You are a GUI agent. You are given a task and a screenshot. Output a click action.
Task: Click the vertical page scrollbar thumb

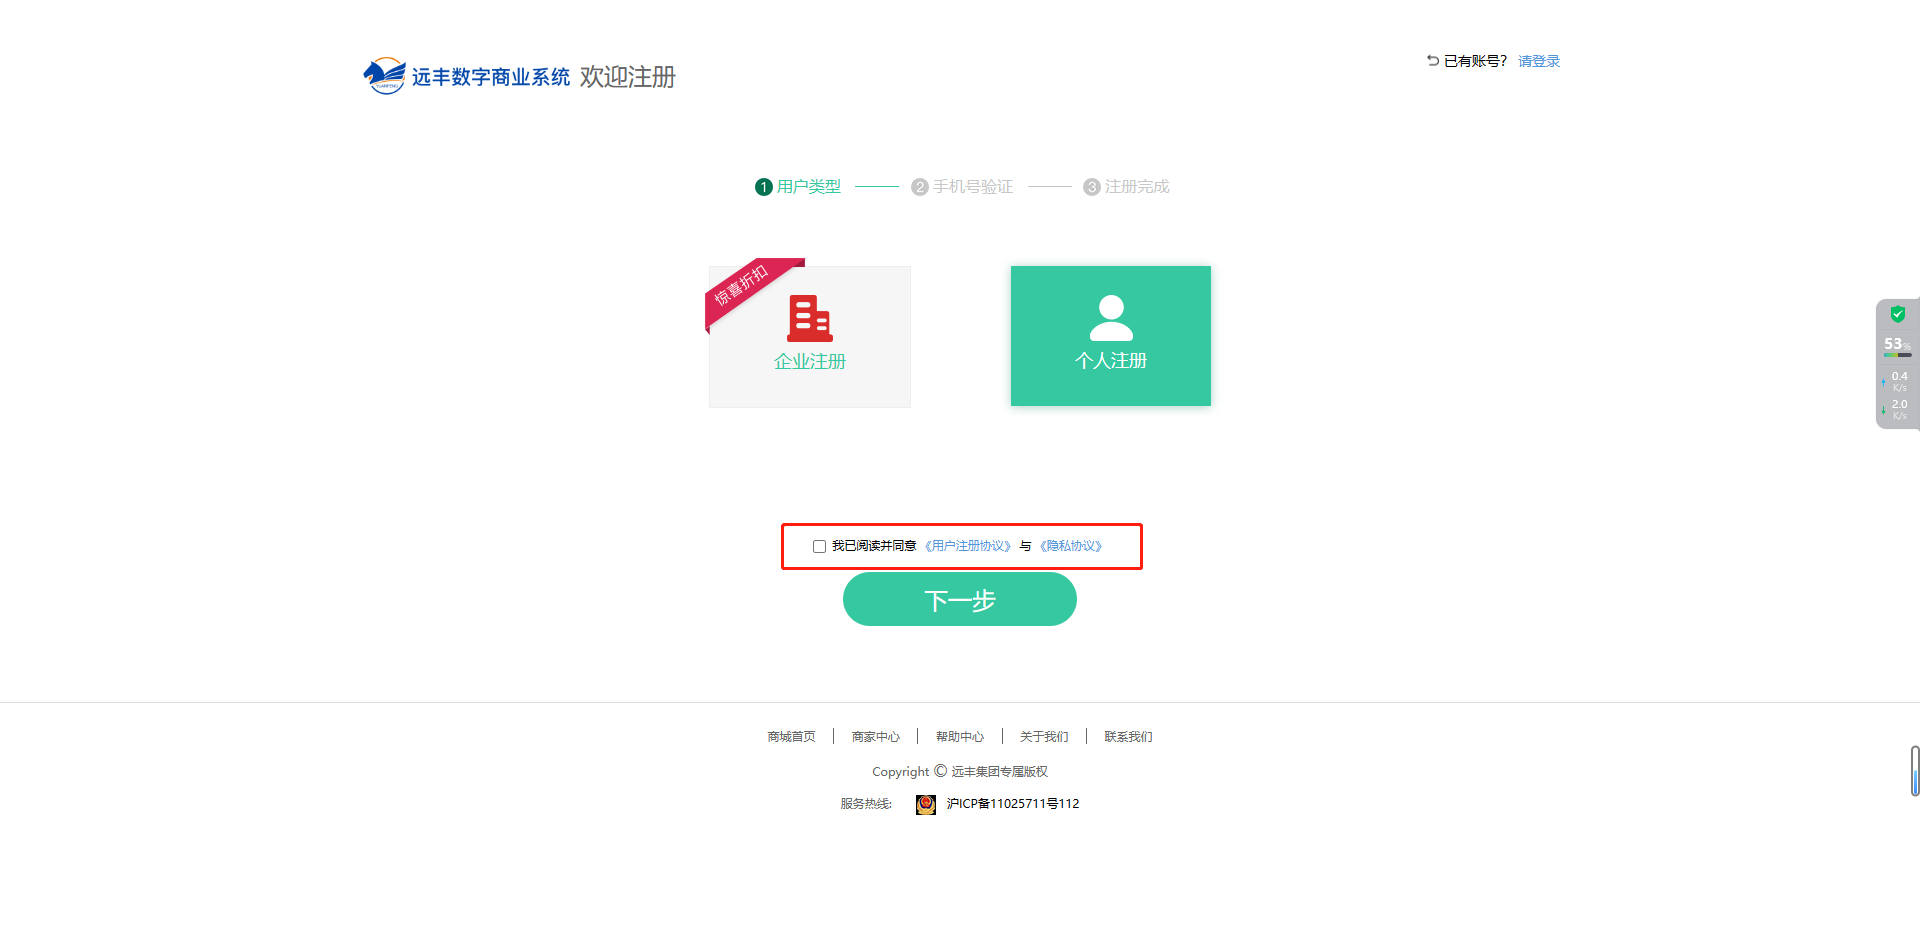(x=1915, y=771)
